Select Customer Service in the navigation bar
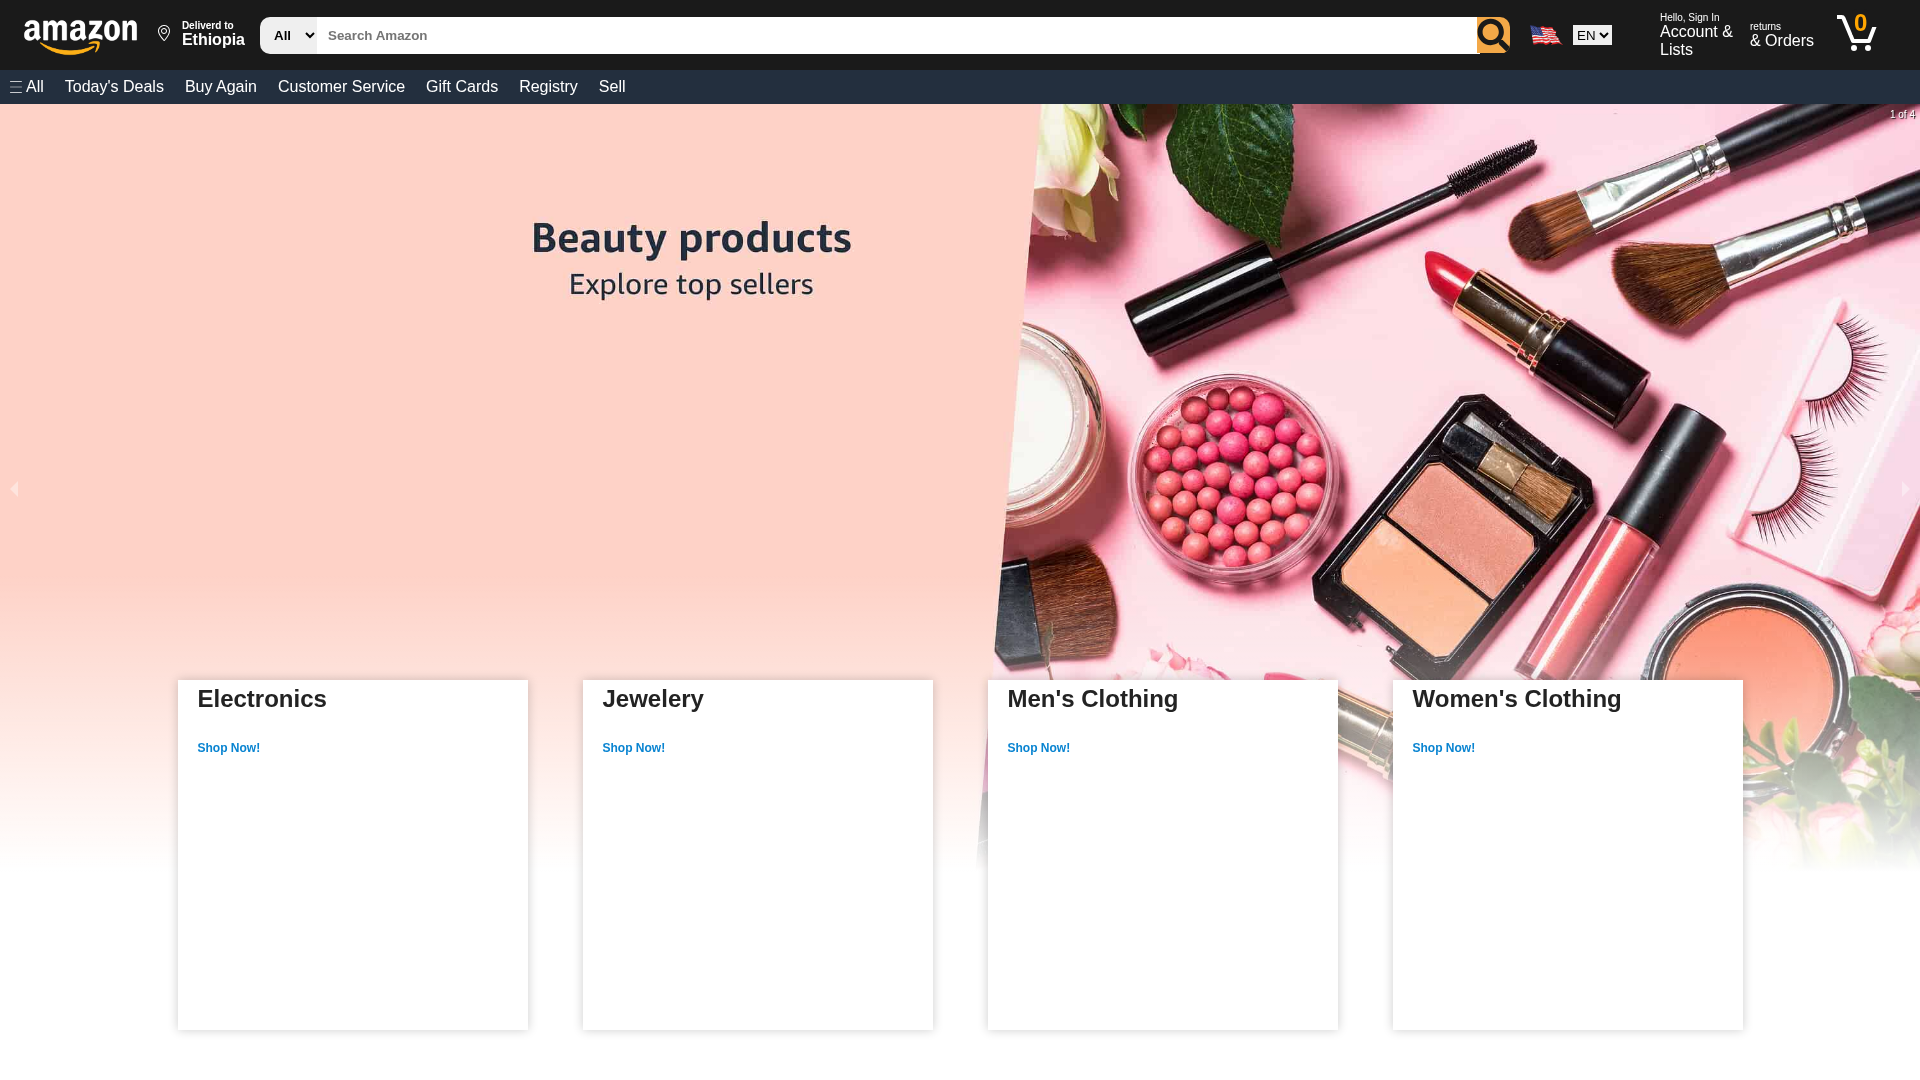Viewport: 1920px width, 1080px height. click(341, 87)
